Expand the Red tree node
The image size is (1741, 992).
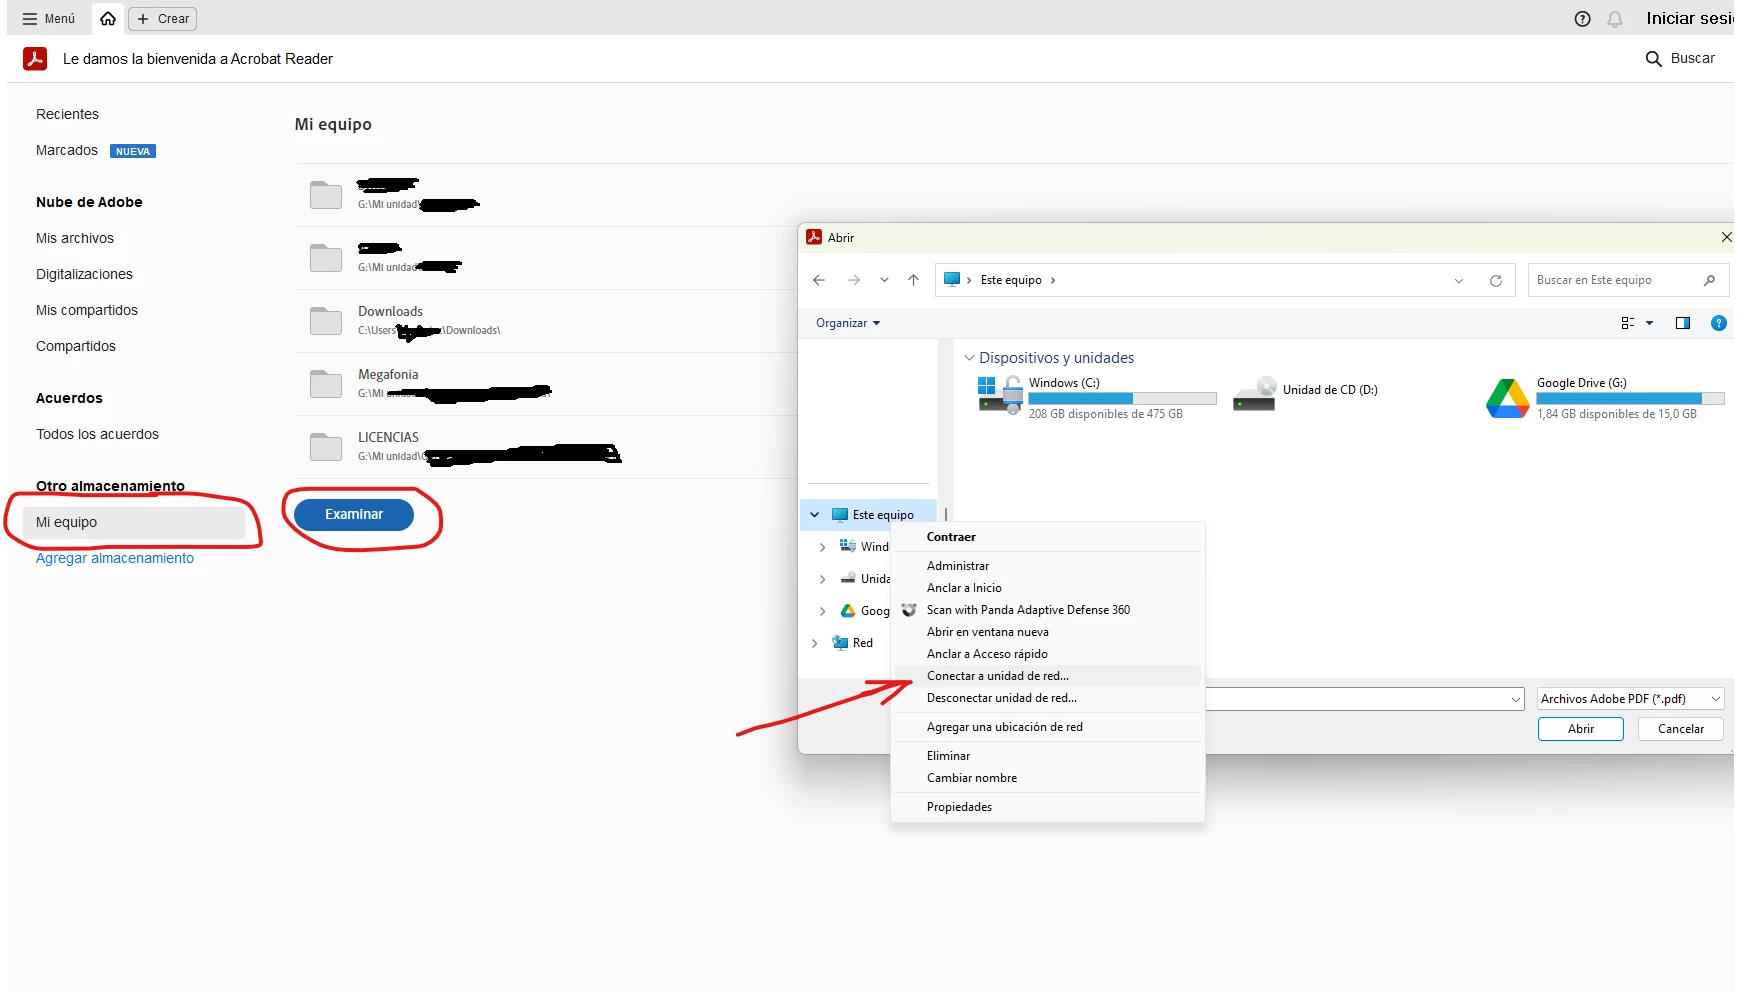(815, 643)
